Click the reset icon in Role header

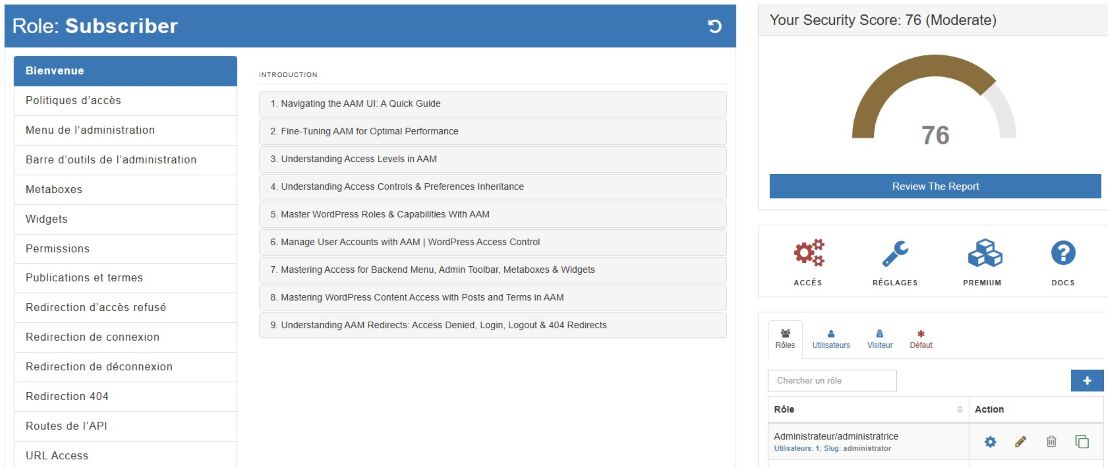point(715,26)
